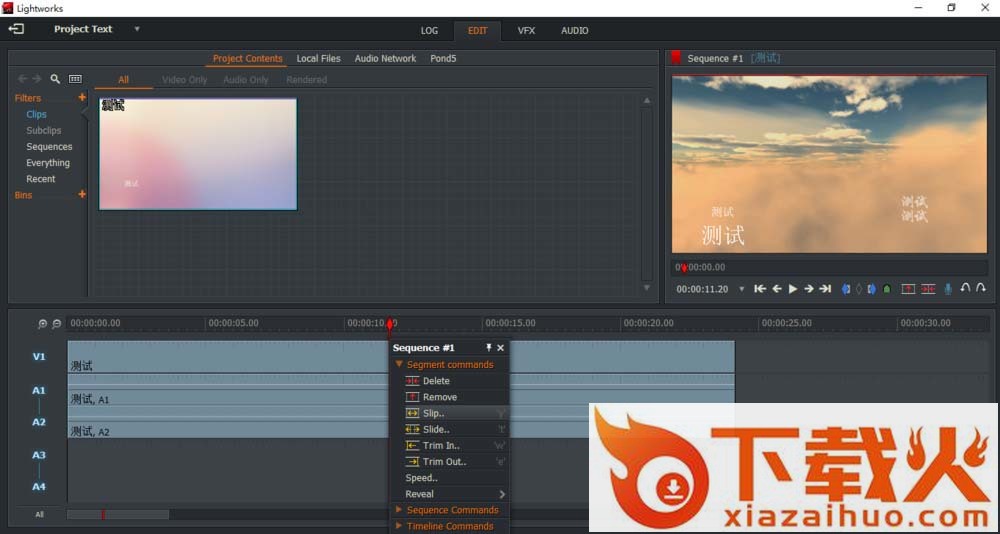Click the Filters heading

click(x=27, y=98)
